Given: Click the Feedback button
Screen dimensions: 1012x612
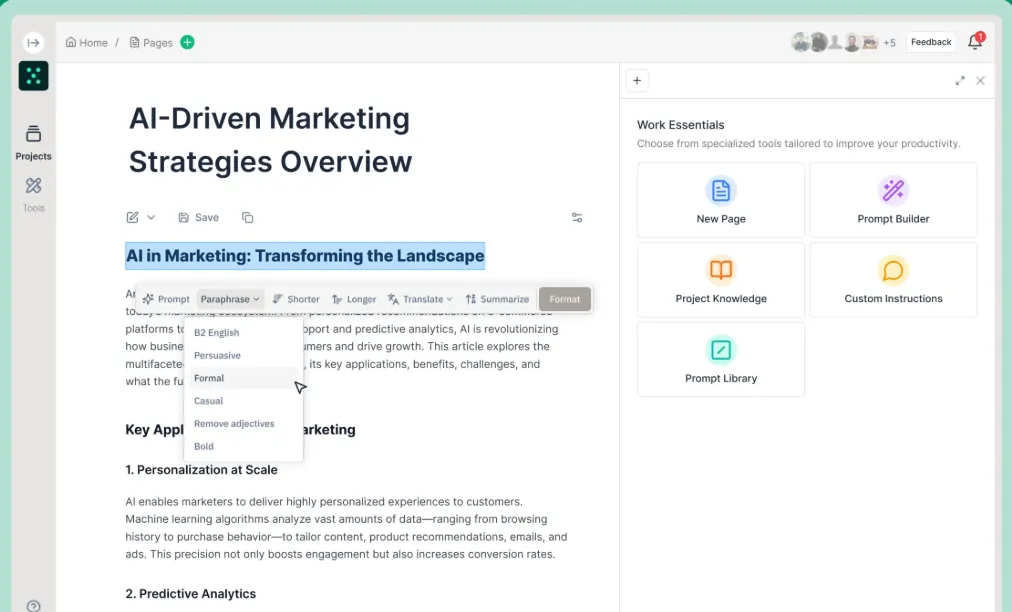Looking at the screenshot, I should (931, 42).
